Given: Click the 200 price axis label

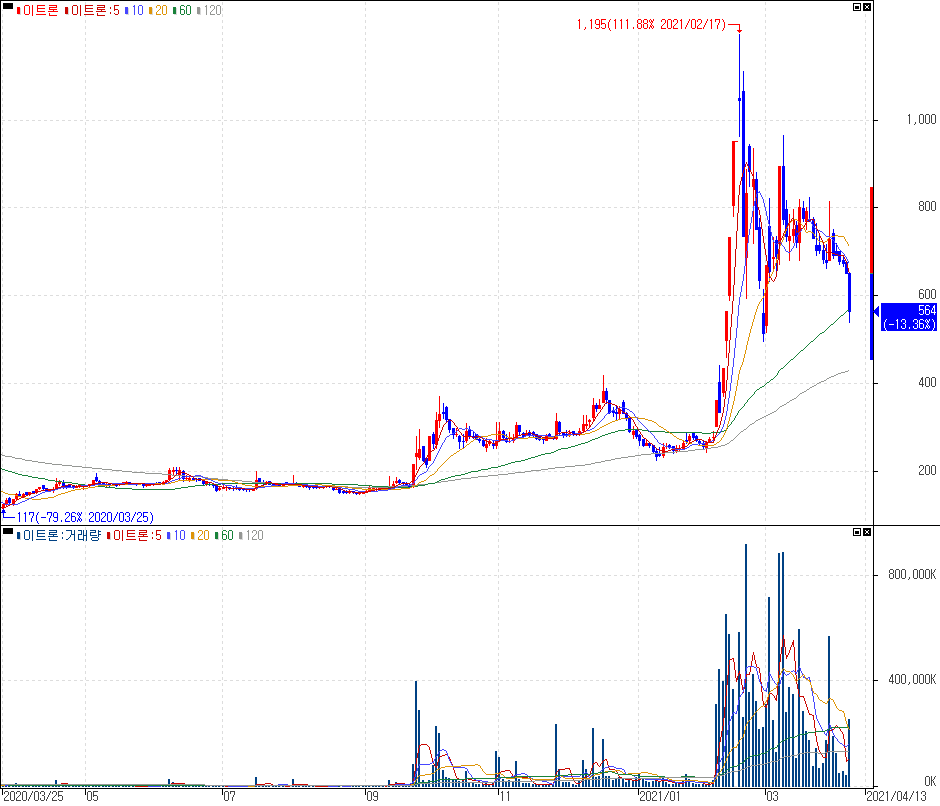Looking at the screenshot, I should tap(927, 470).
